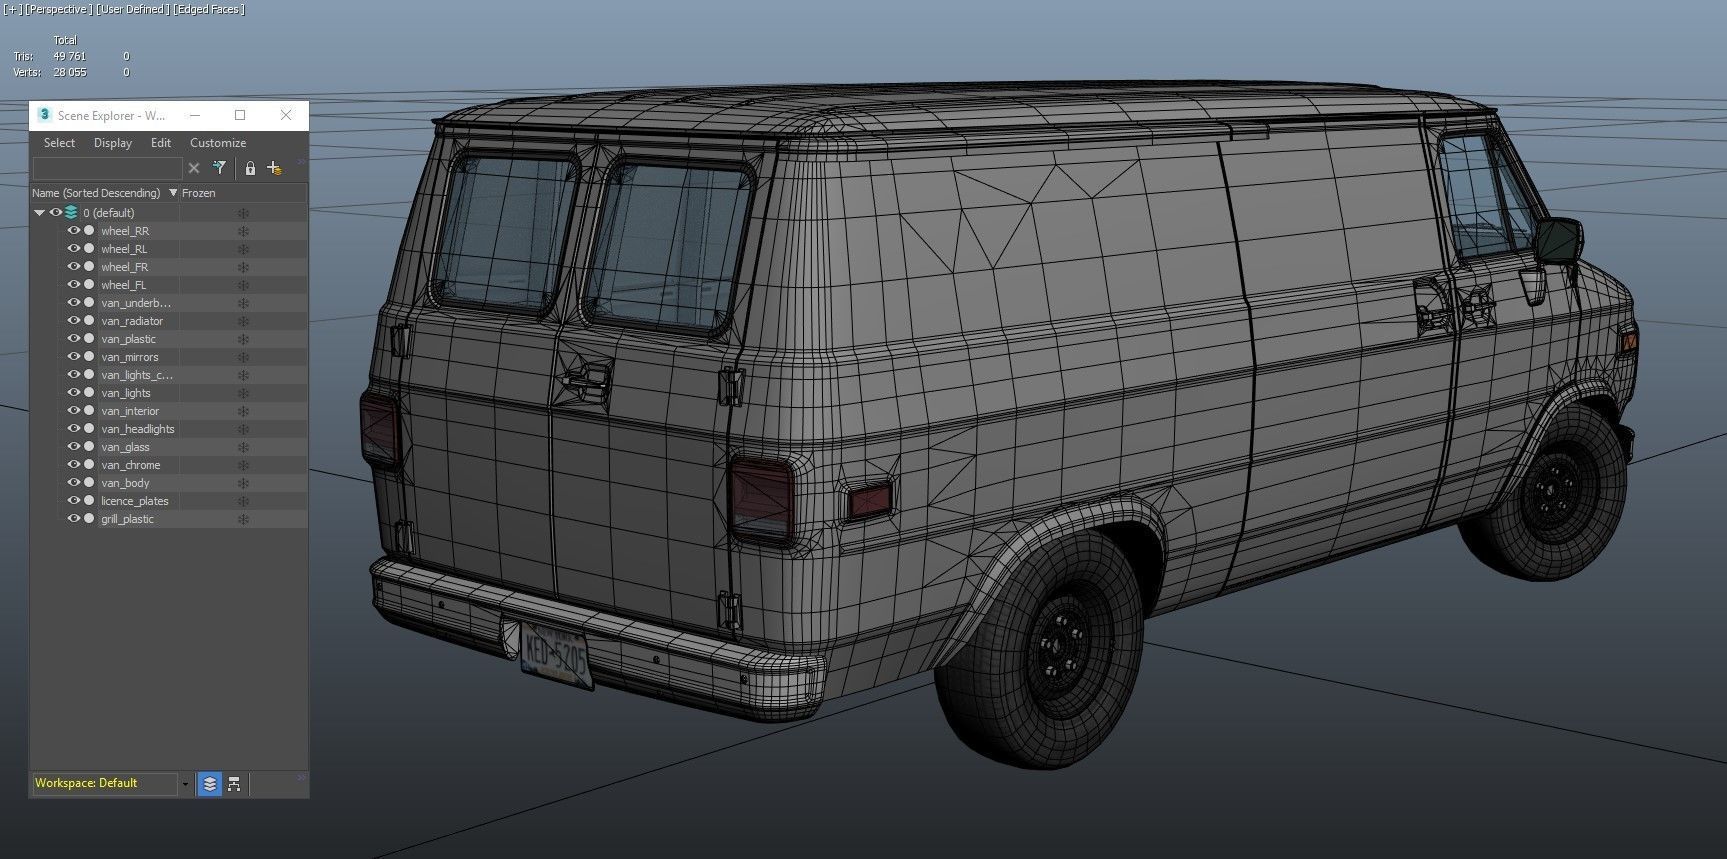Toggle frozen snowflake for grill_plastic
1727x859 pixels.
[242, 519]
